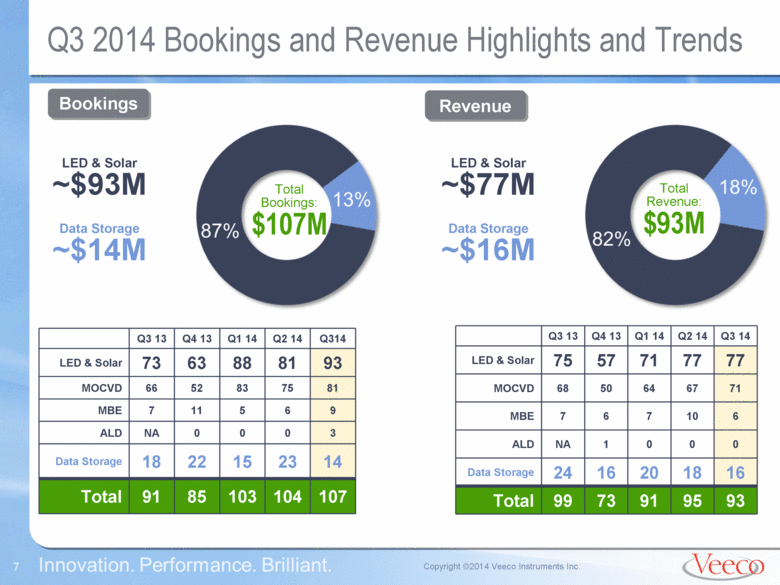Click bookings Data Storage value 23
The image size is (780, 585).
coord(288,462)
